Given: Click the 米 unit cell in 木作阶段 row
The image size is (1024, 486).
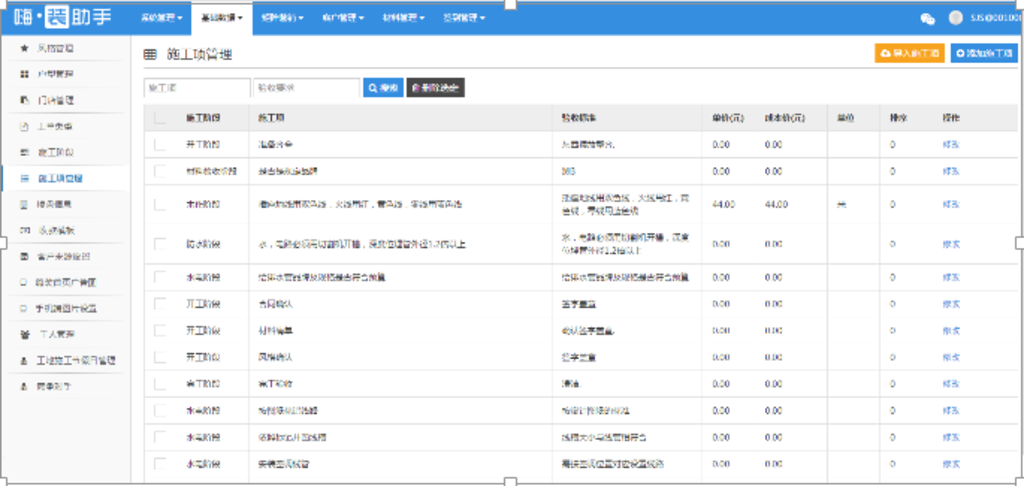Looking at the screenshot, I should click(841, 204).
